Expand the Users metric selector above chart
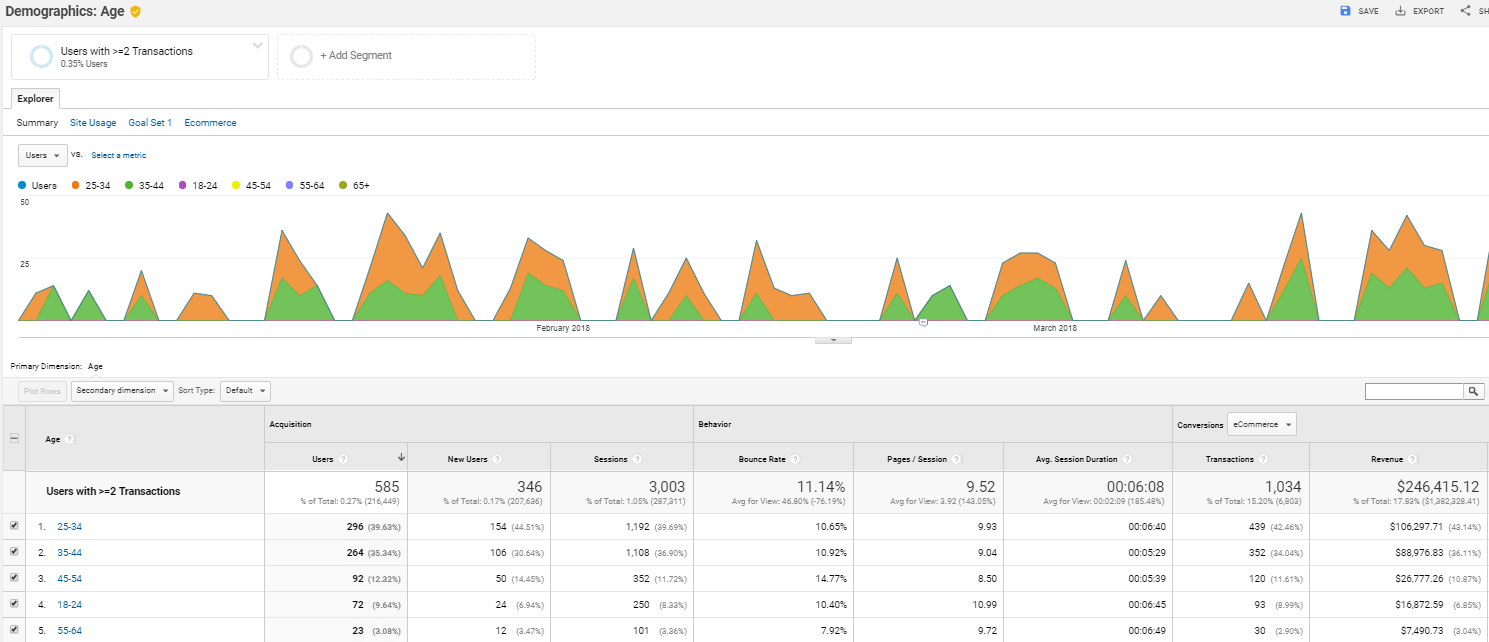The height and width of the screenshot is (642, 1489). 43,155
